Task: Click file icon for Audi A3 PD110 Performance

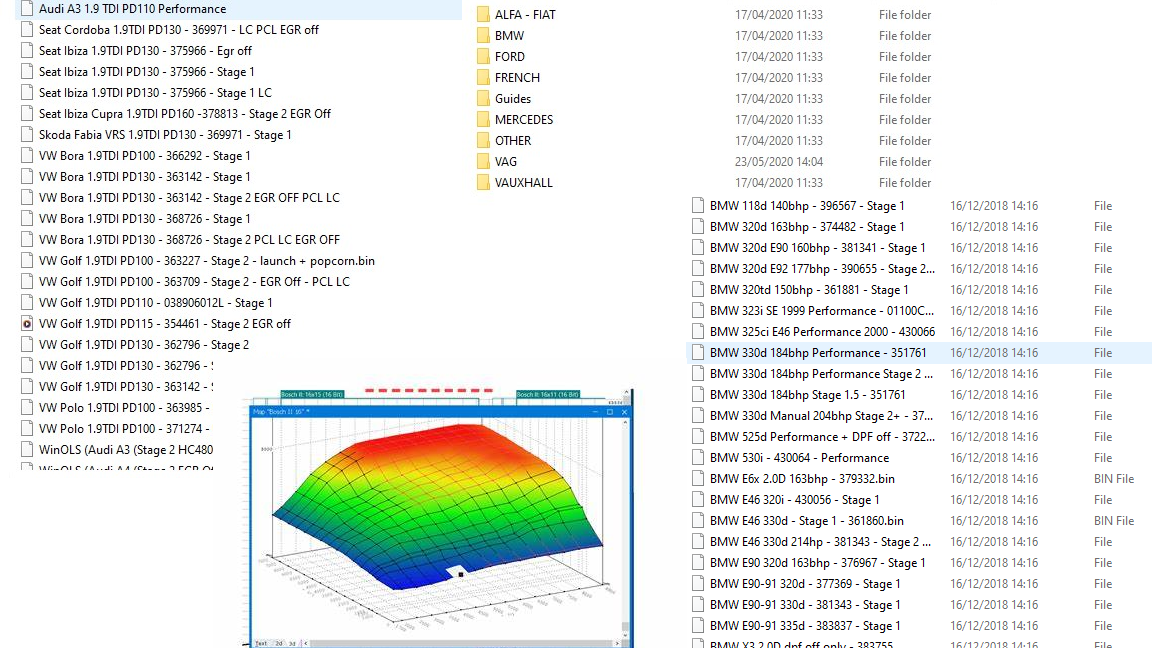Action: pyautogui.click(x=27, y=9)
